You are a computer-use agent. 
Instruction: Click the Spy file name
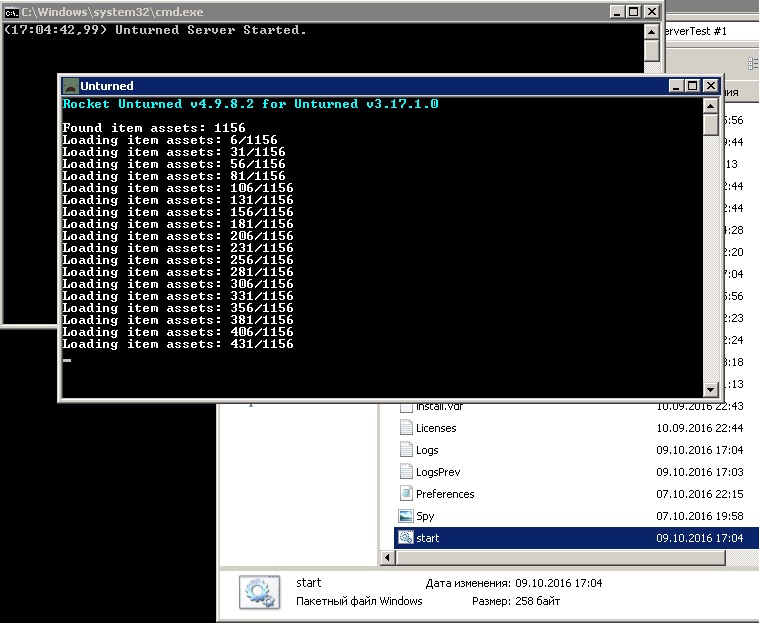pyautogui.click(x=425, y=516)
